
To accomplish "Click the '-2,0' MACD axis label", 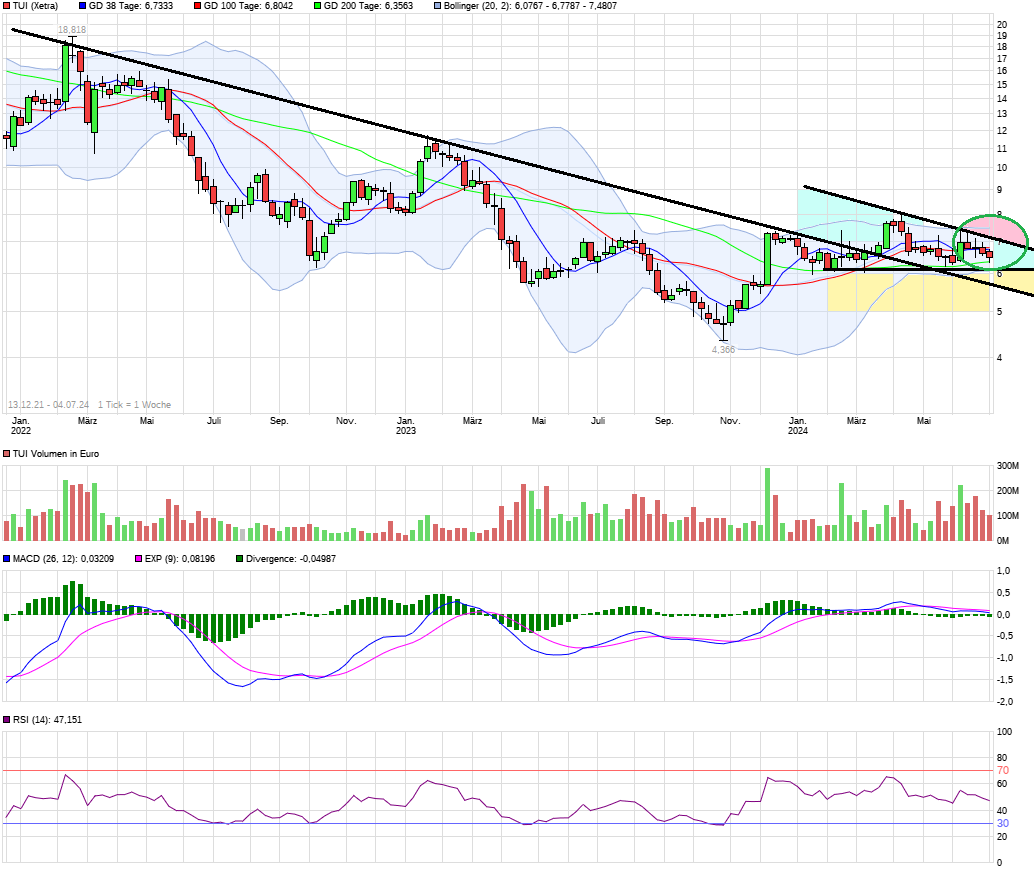I will point(1005,702).
